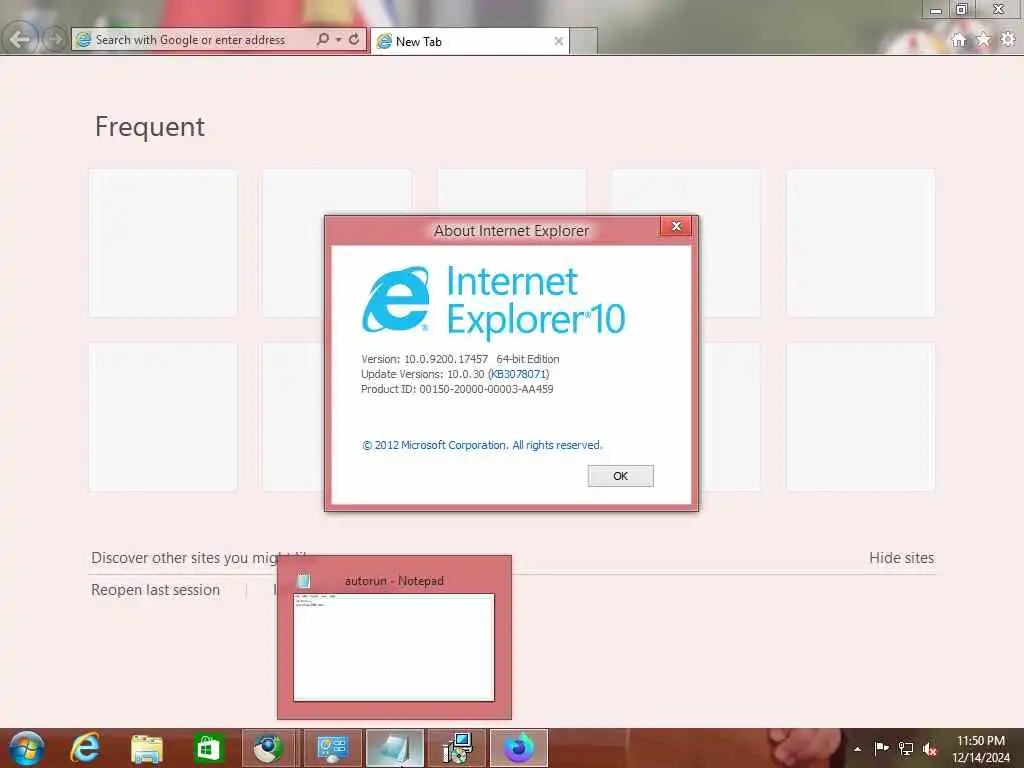
Task: Open the address bar autocomplete dropdown arrow
Action: (x=338, y=40)
